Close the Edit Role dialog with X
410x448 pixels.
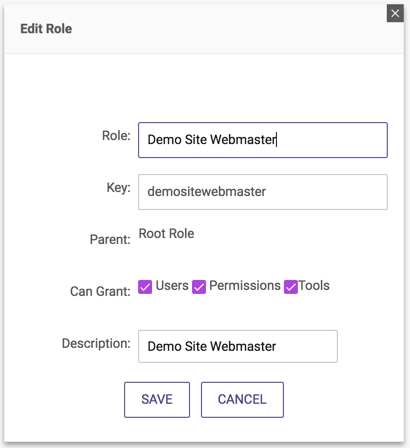[x=395, y=13]
